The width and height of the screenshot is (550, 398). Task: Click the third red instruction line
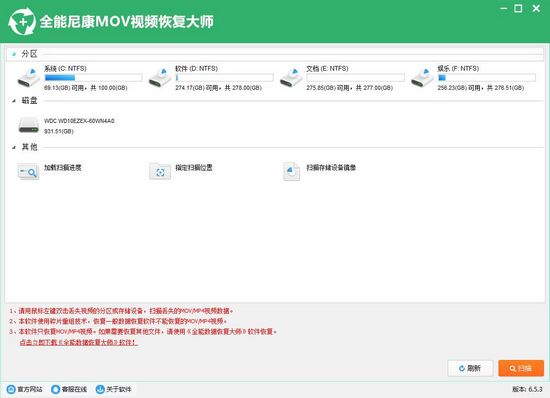(x=143, y=332)
